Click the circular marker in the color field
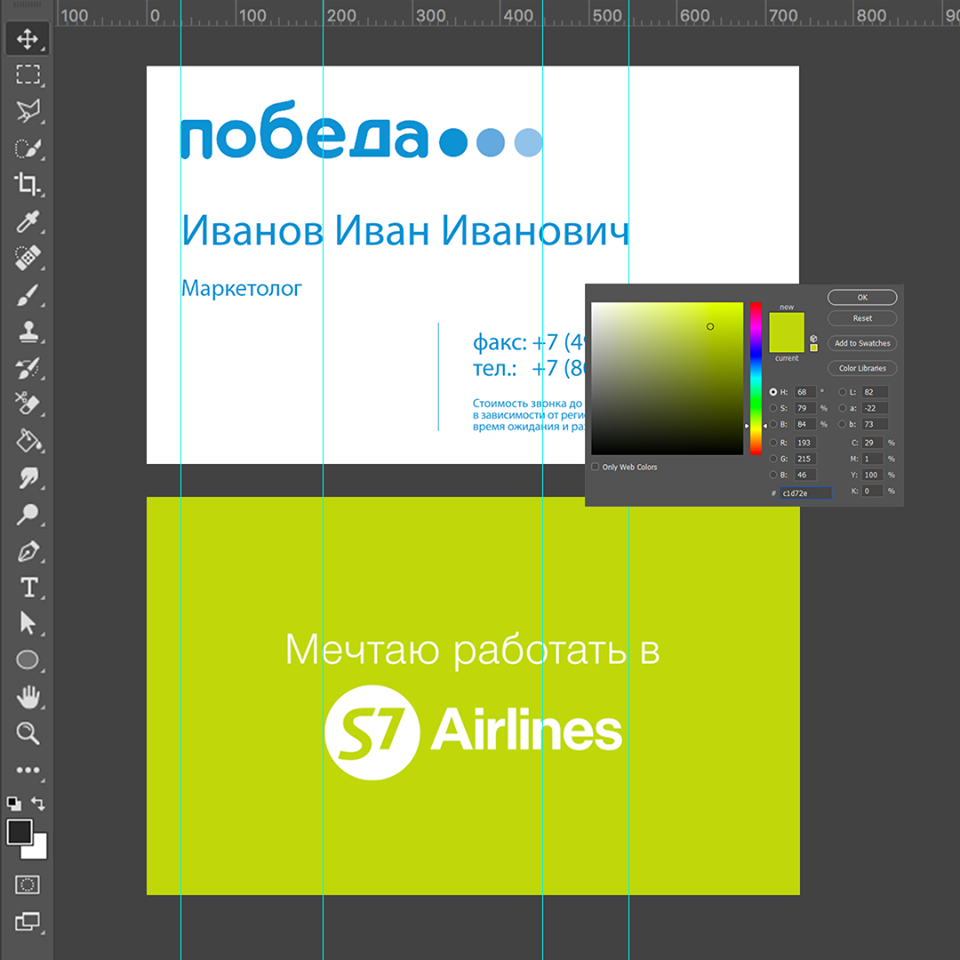 710,326
